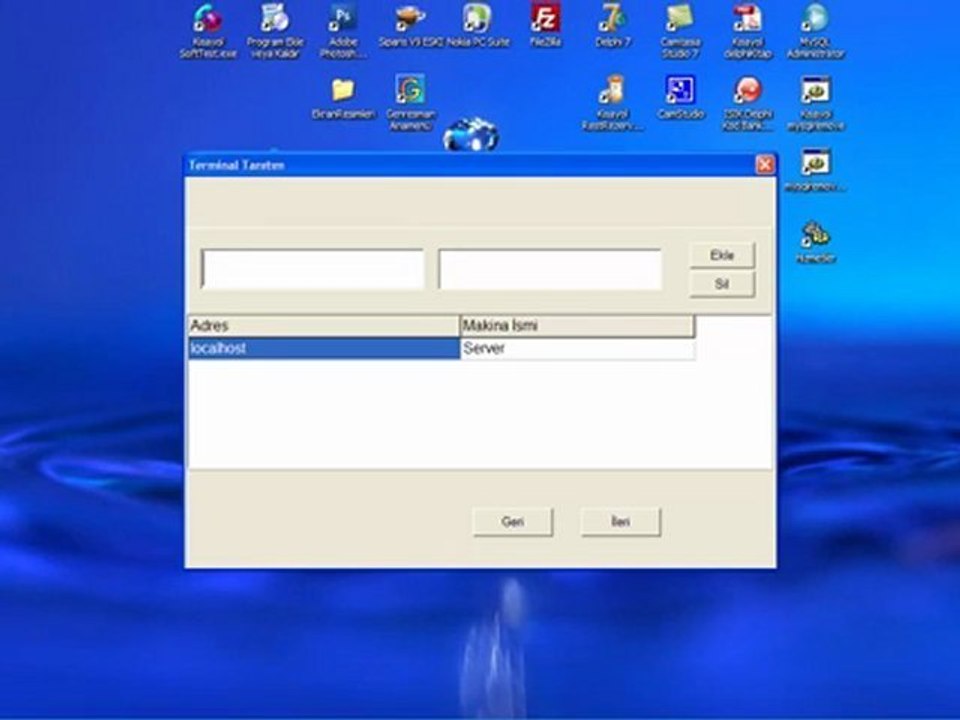Open the FileZilla desktop icon
The width and height of the screenshot is (960, 720).
544,24
